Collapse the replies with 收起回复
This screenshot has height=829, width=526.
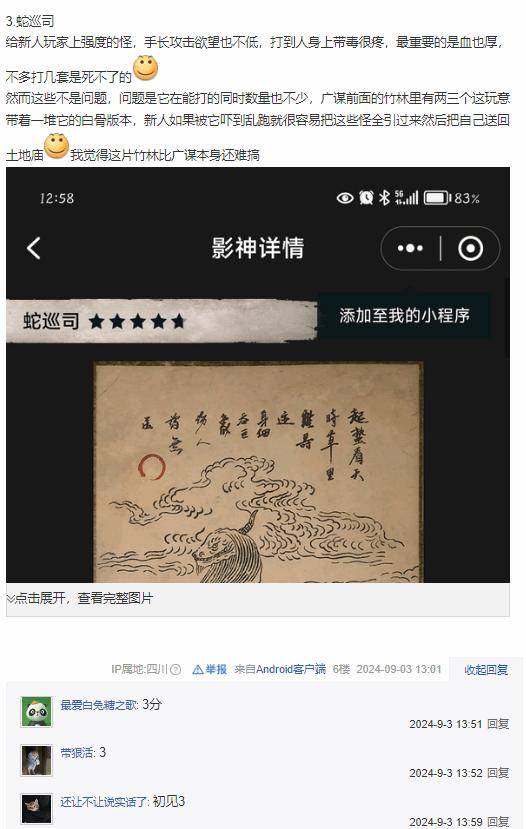486,670
